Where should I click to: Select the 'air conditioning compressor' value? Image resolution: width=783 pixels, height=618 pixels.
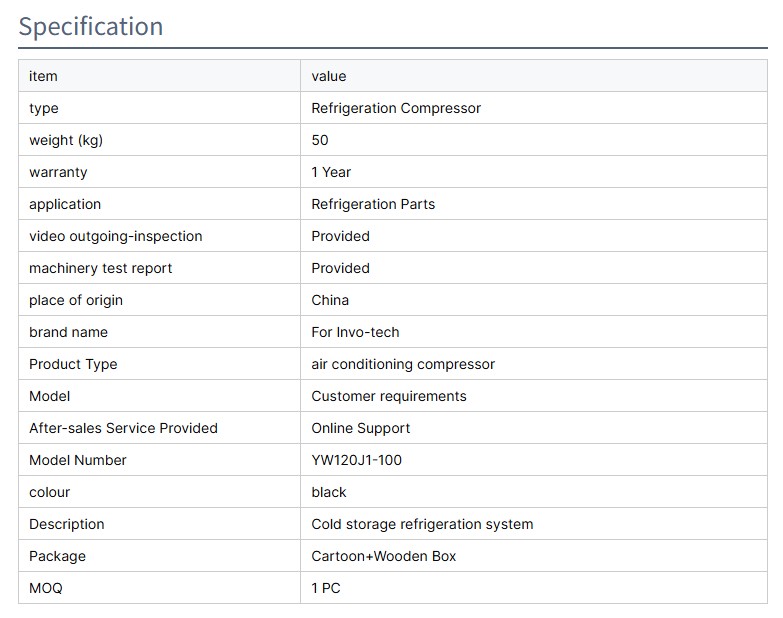click(403, 364)
